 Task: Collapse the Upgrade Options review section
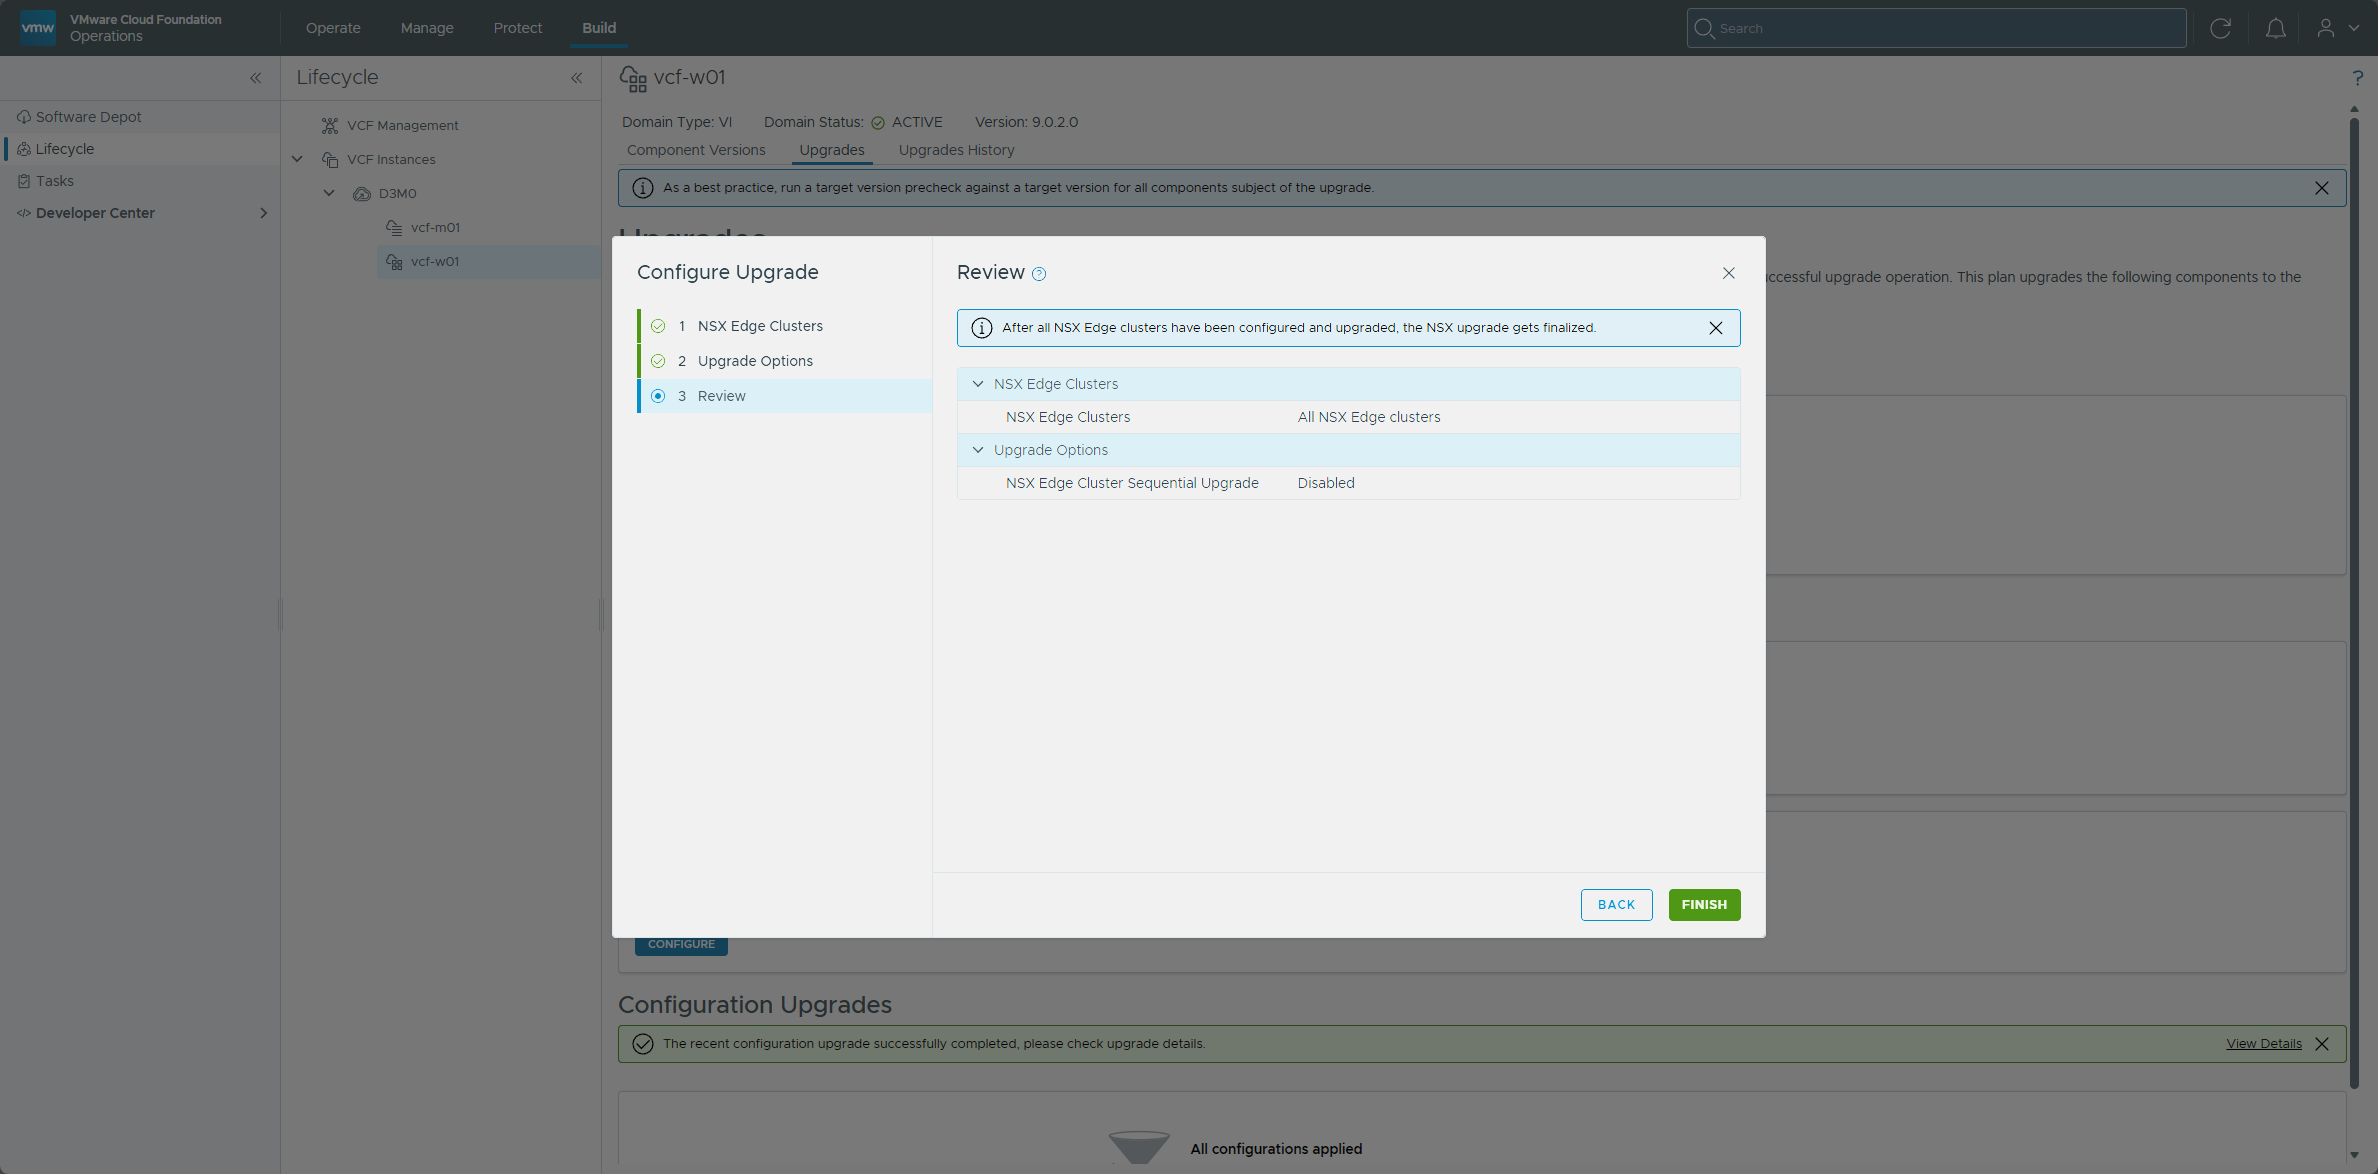point(978,450)
